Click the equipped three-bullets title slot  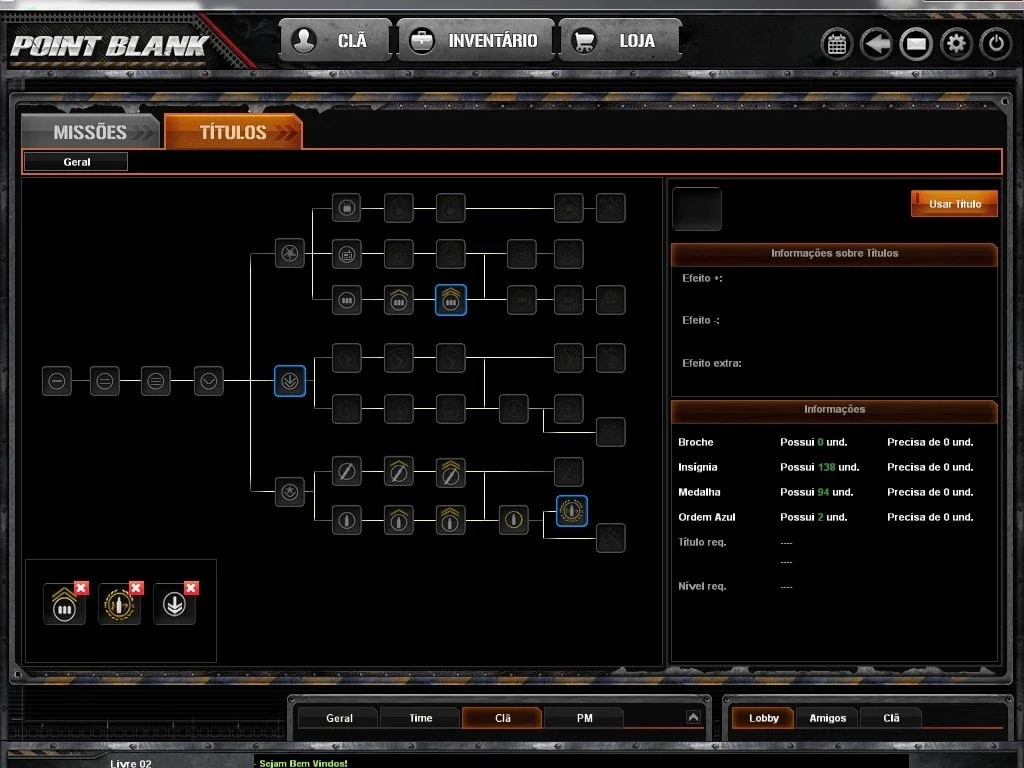[64, 605]
